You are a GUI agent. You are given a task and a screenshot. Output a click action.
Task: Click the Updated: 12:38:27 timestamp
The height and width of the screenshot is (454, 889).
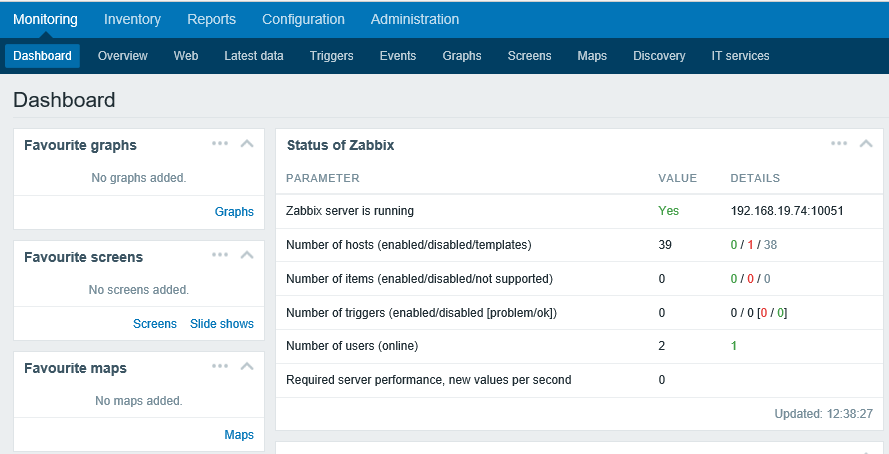tap(824, 414)
